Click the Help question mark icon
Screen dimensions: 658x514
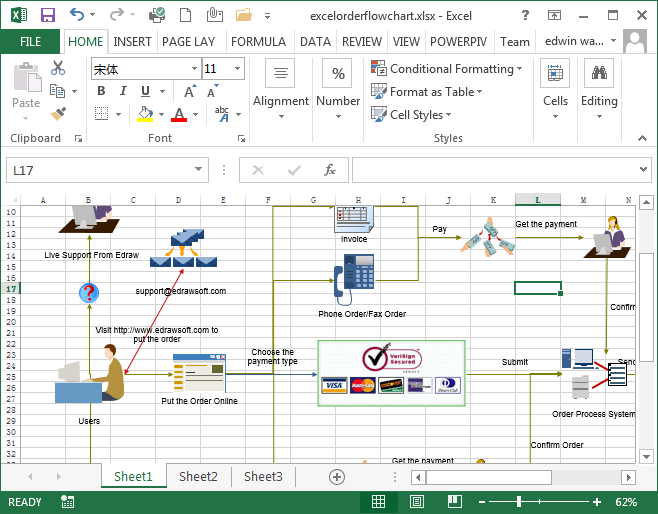527,15
